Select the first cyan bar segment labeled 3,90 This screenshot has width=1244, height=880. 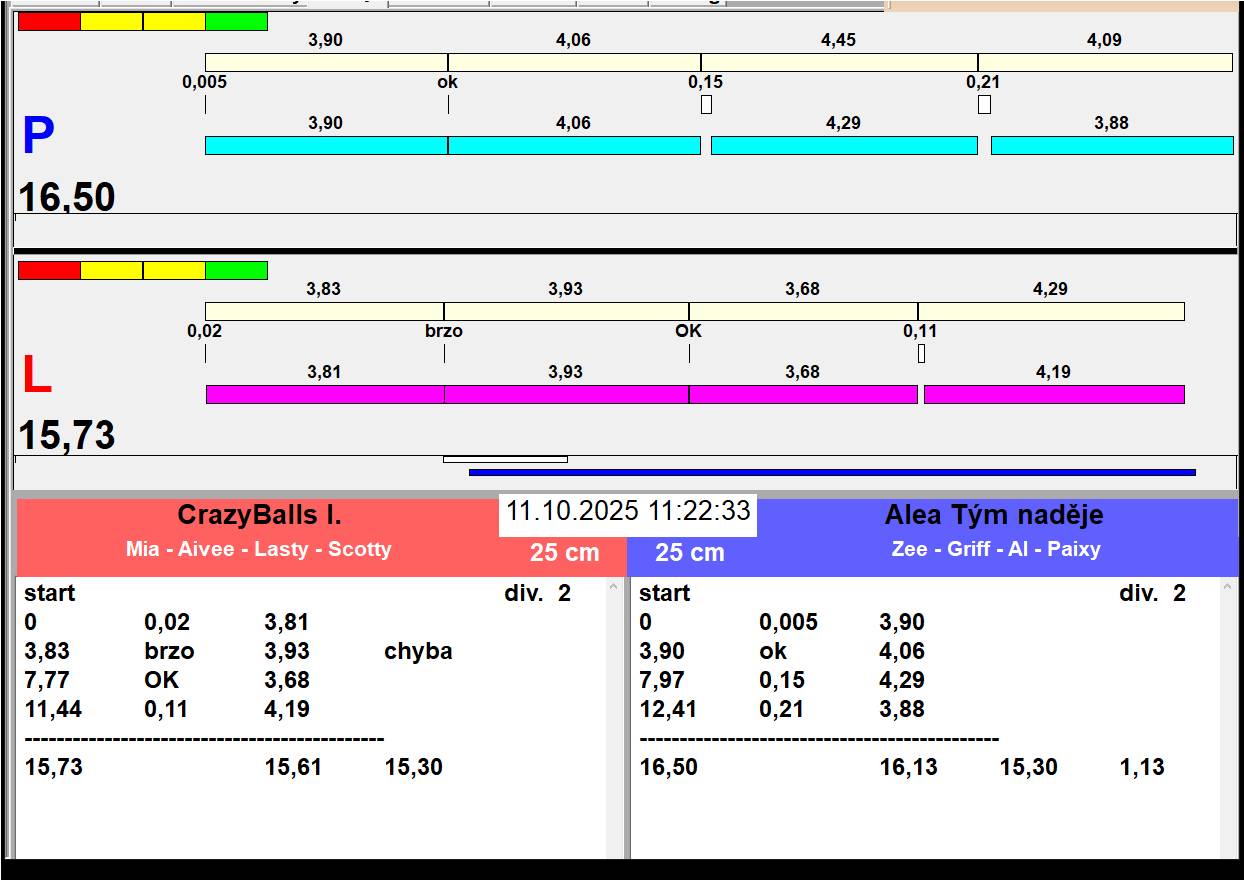coord(326,145)
